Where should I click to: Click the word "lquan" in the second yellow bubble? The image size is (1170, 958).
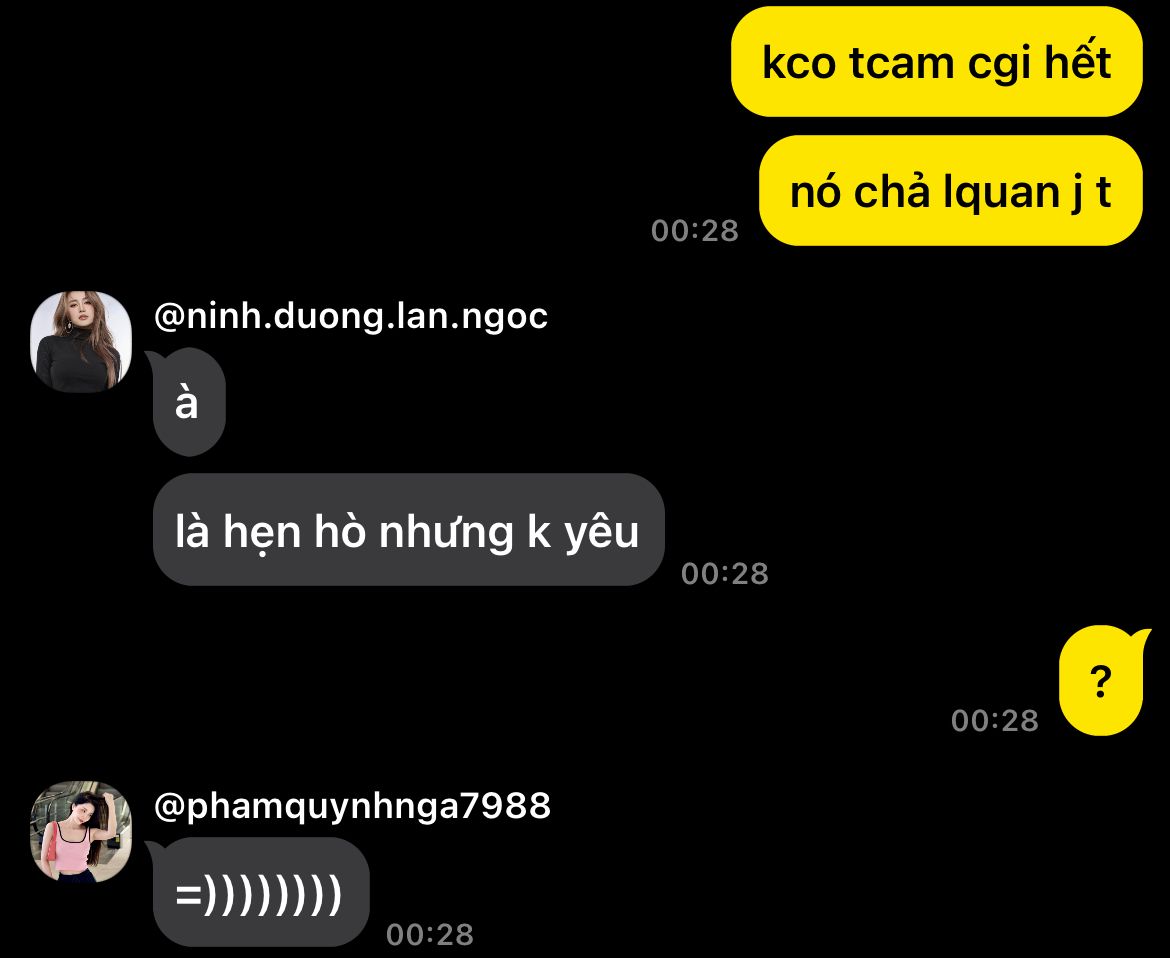click(x=1001, y=192)
